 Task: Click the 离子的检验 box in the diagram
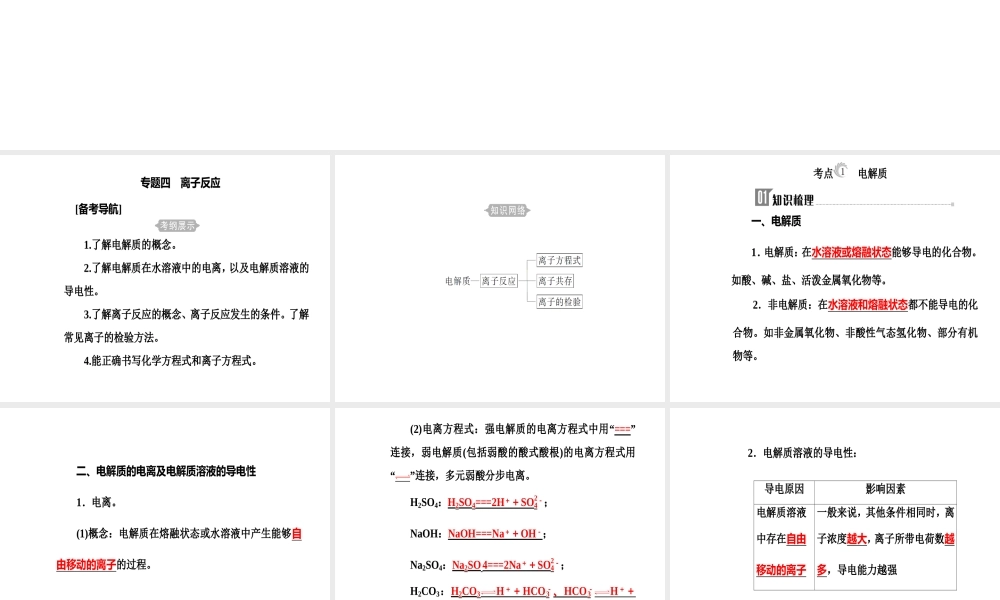tap(557, 301)
